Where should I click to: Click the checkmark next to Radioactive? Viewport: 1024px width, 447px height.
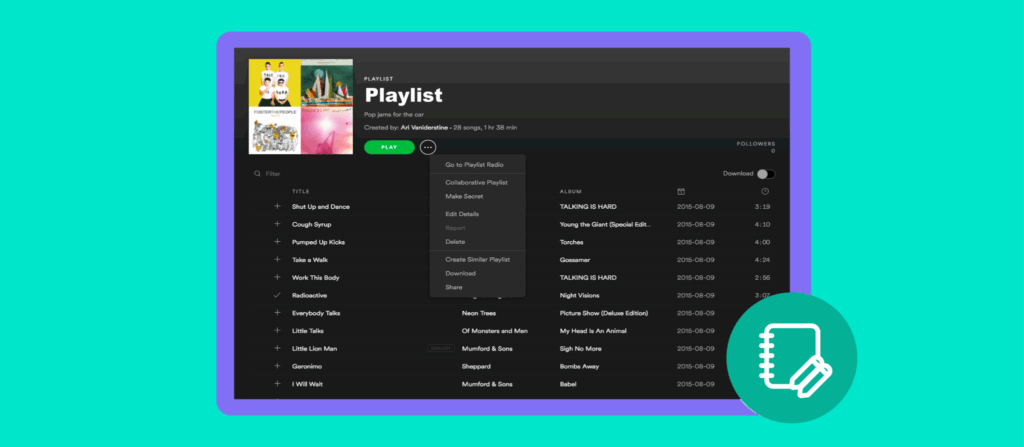pos(277,295)
